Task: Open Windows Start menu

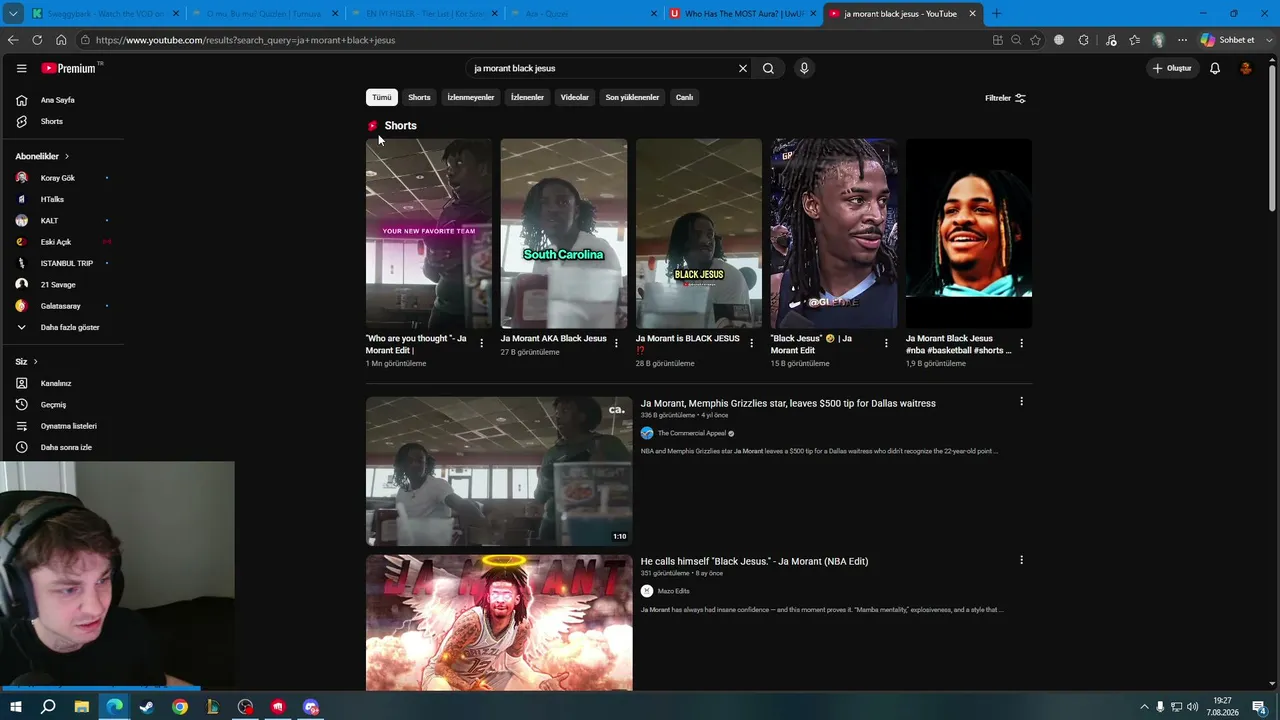Action: [15, 707]
